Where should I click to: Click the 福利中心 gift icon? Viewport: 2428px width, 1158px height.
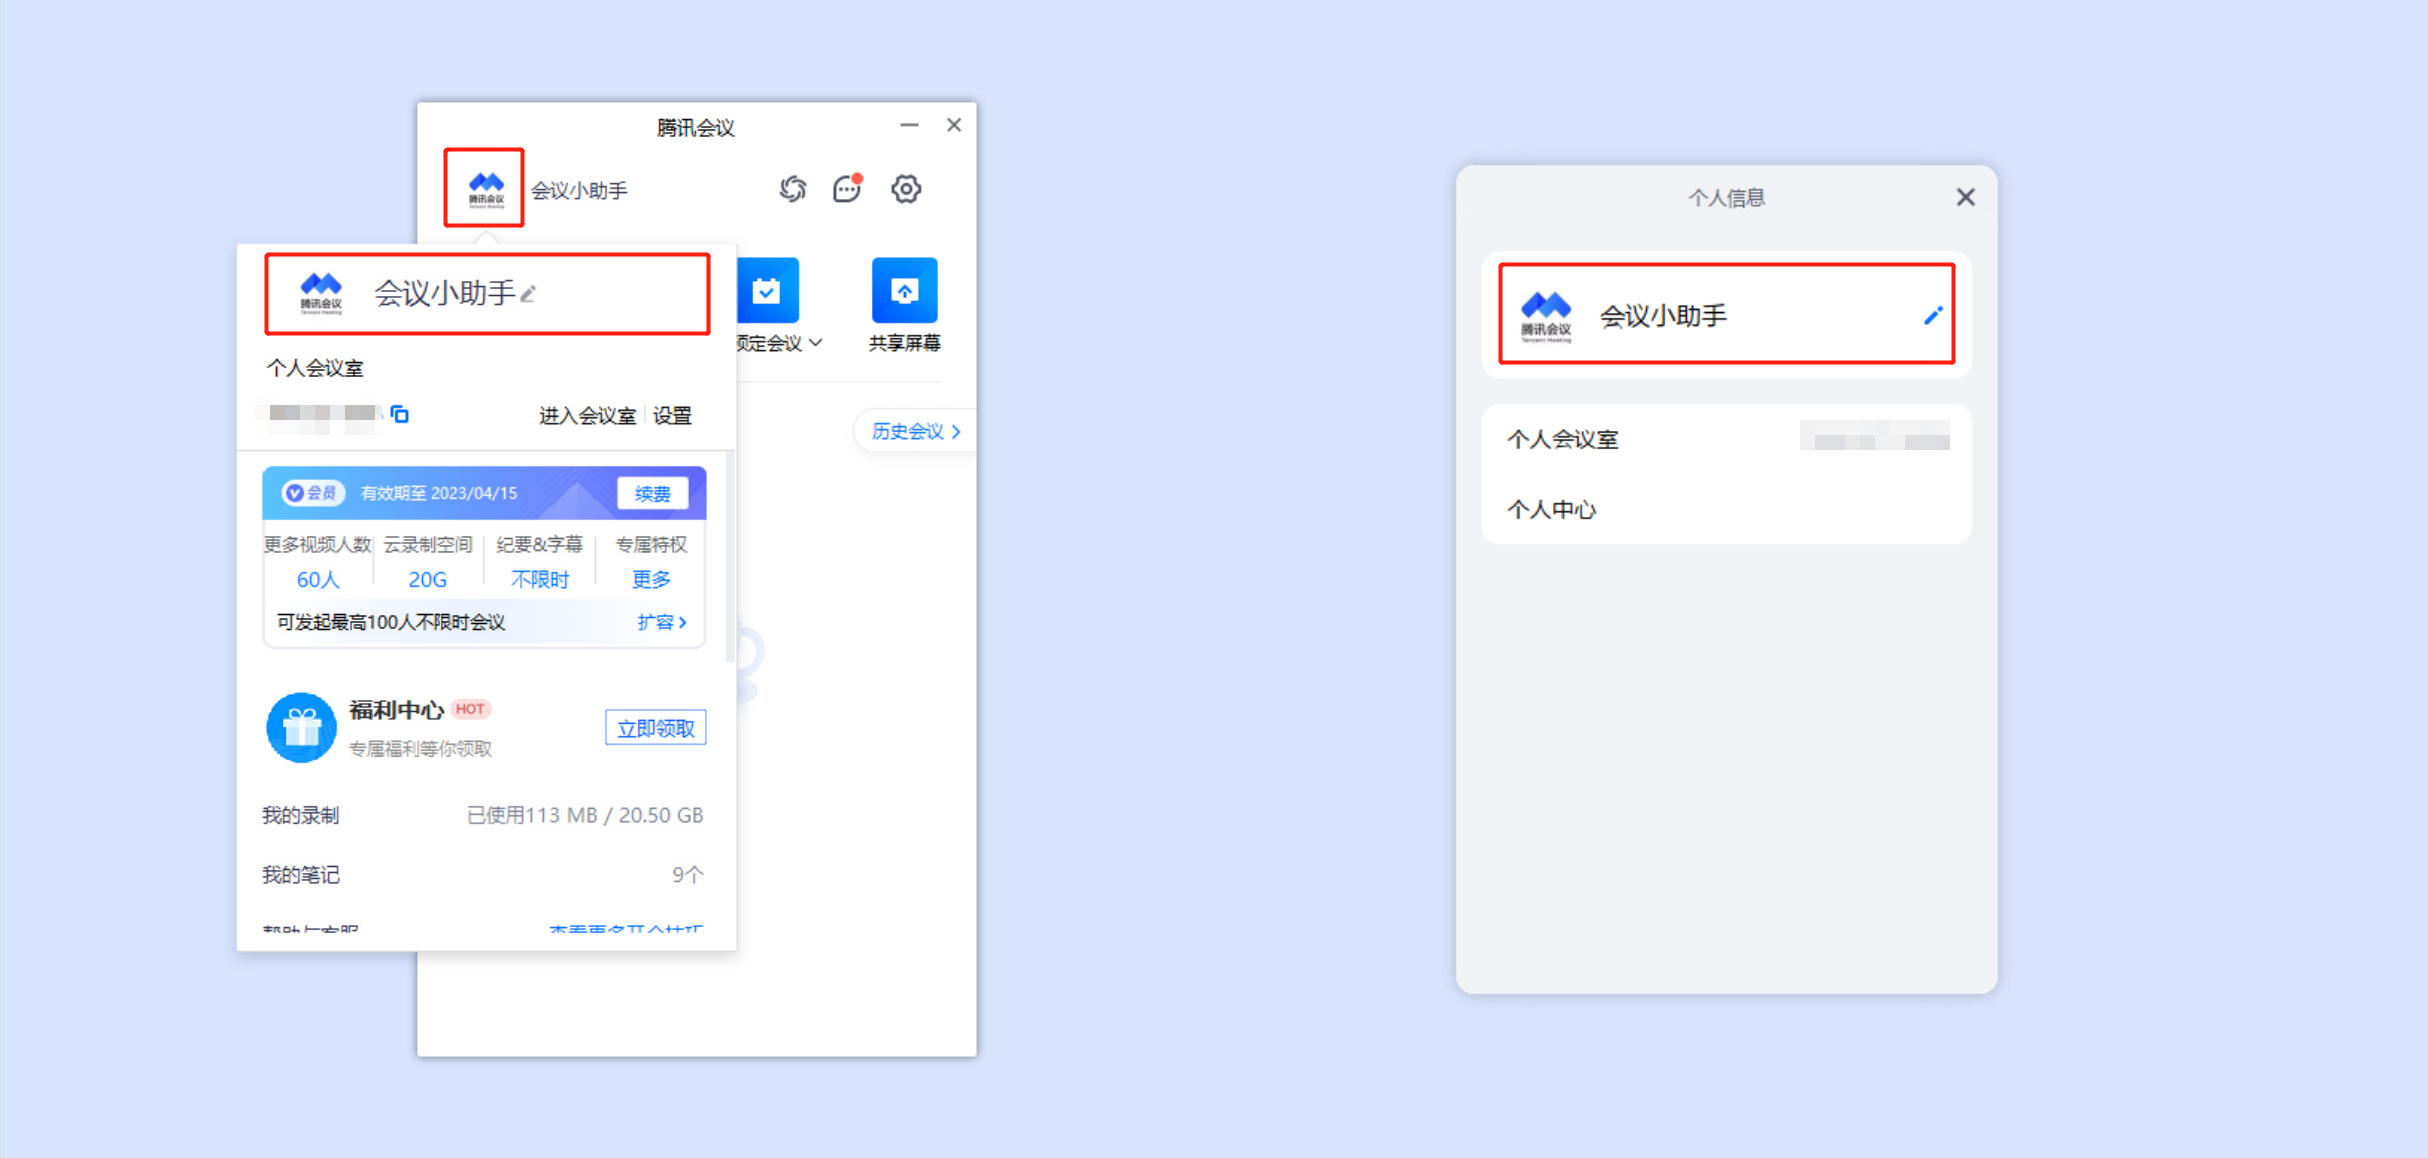pyautogui.click(x=301, y=727)
